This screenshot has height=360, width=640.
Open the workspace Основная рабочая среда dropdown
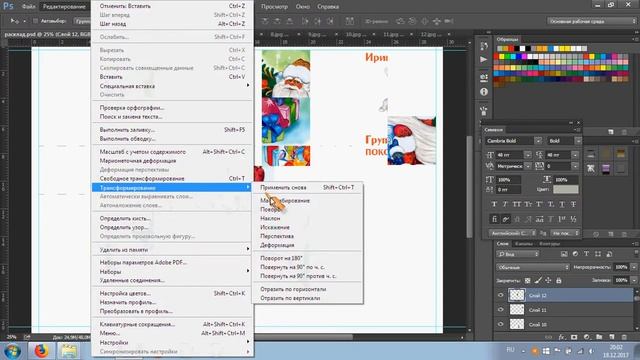click(x=591, y=21)
